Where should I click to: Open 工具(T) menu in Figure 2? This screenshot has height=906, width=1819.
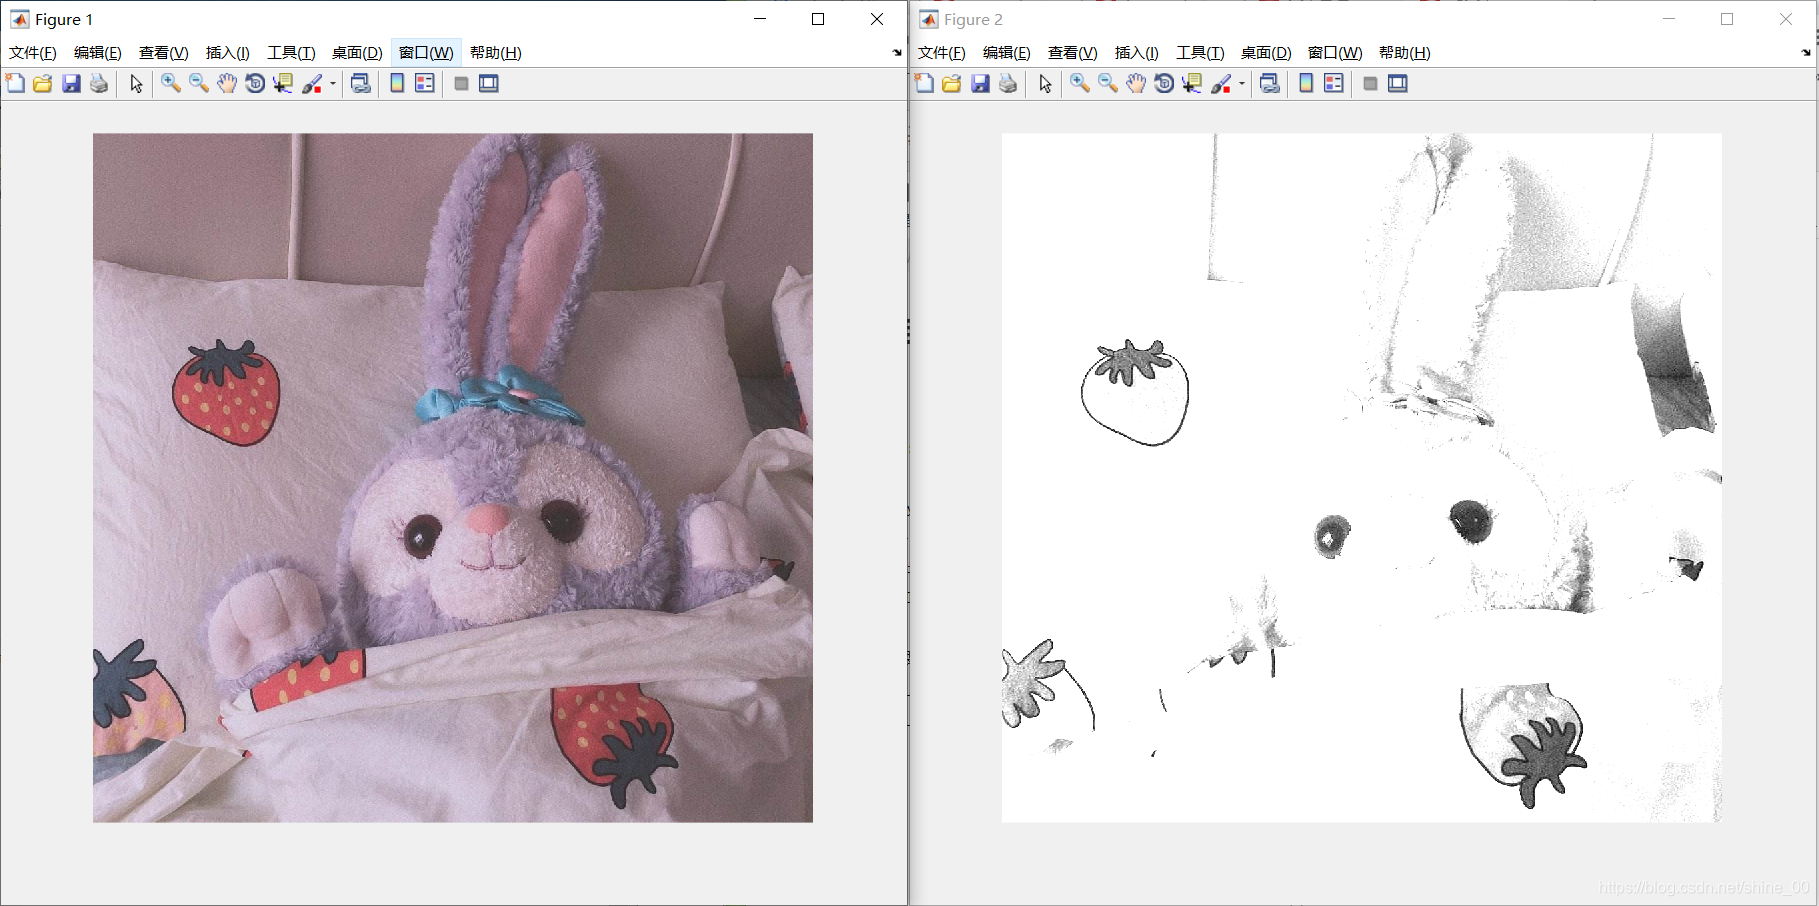[1200, 53]
